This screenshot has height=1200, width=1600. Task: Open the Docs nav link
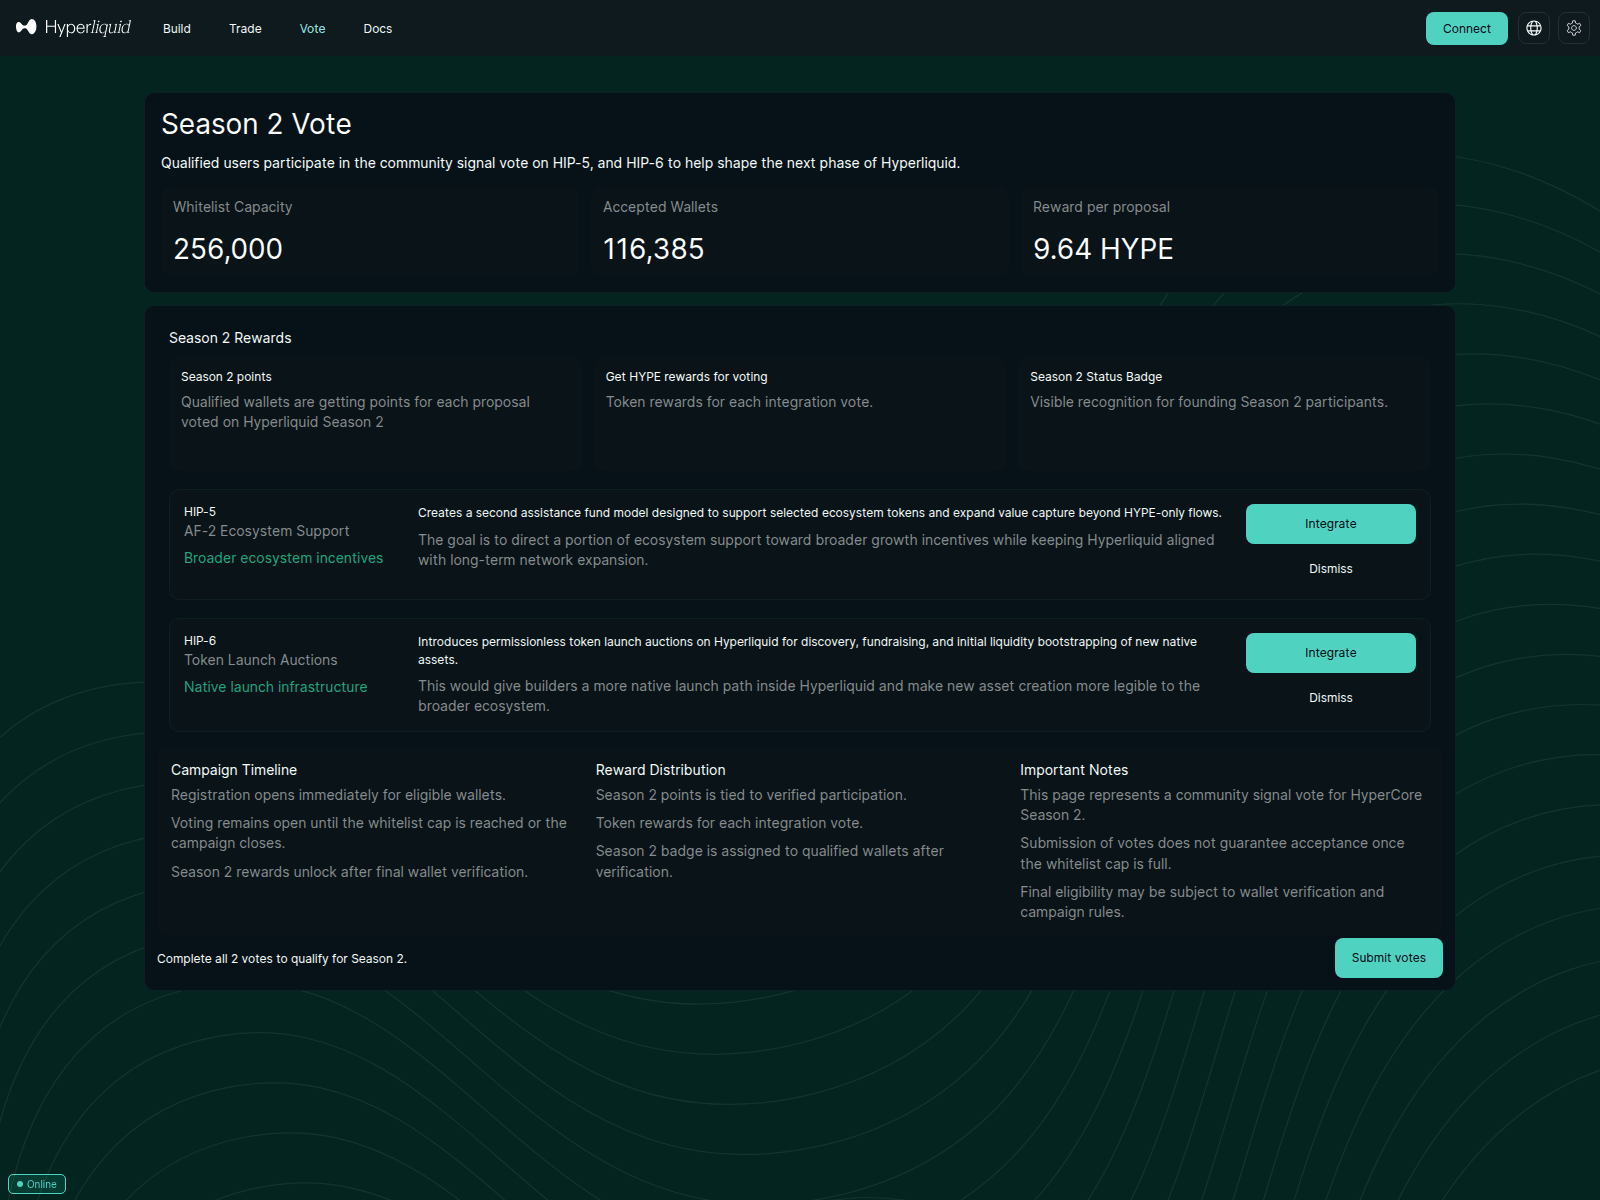378,29
